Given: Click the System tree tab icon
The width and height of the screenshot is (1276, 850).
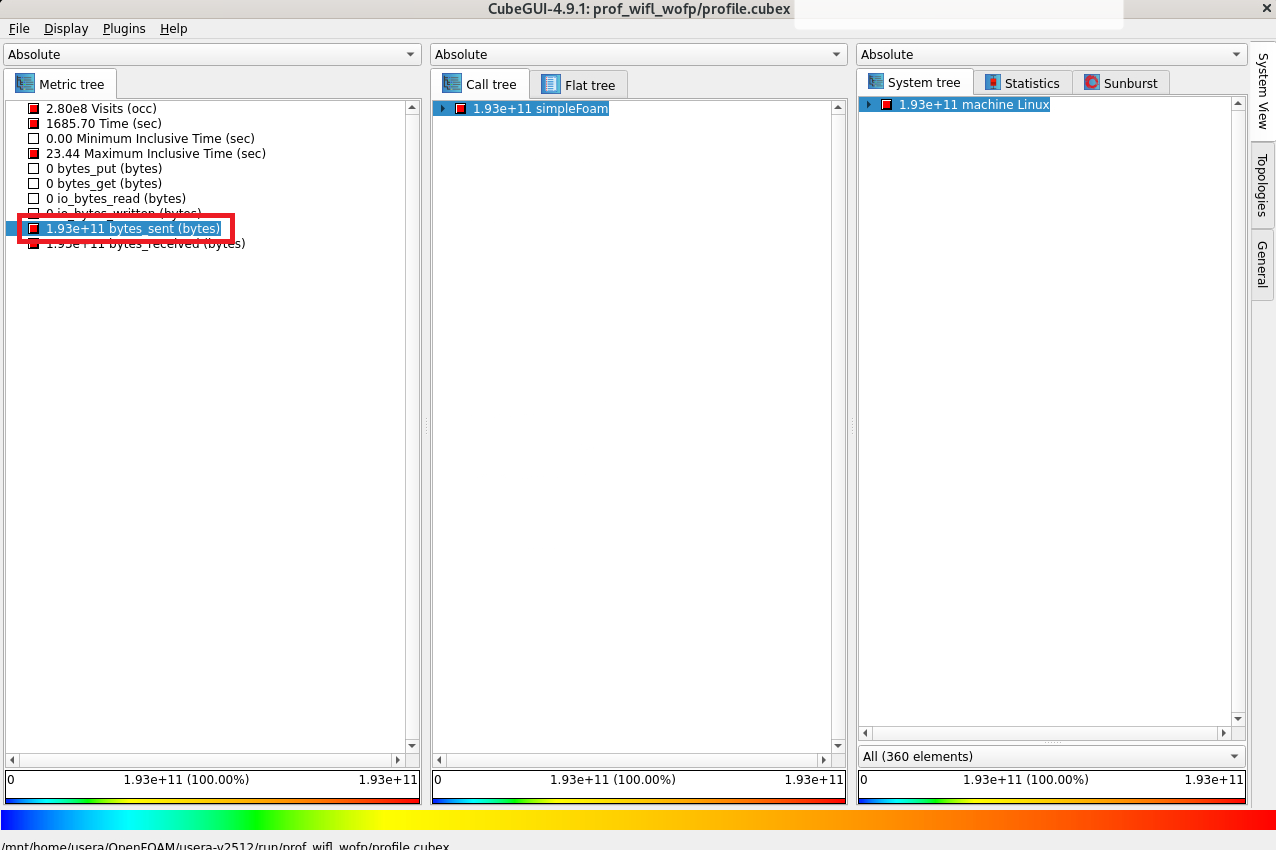Looking at the screenshot, I should click(876, 82).
